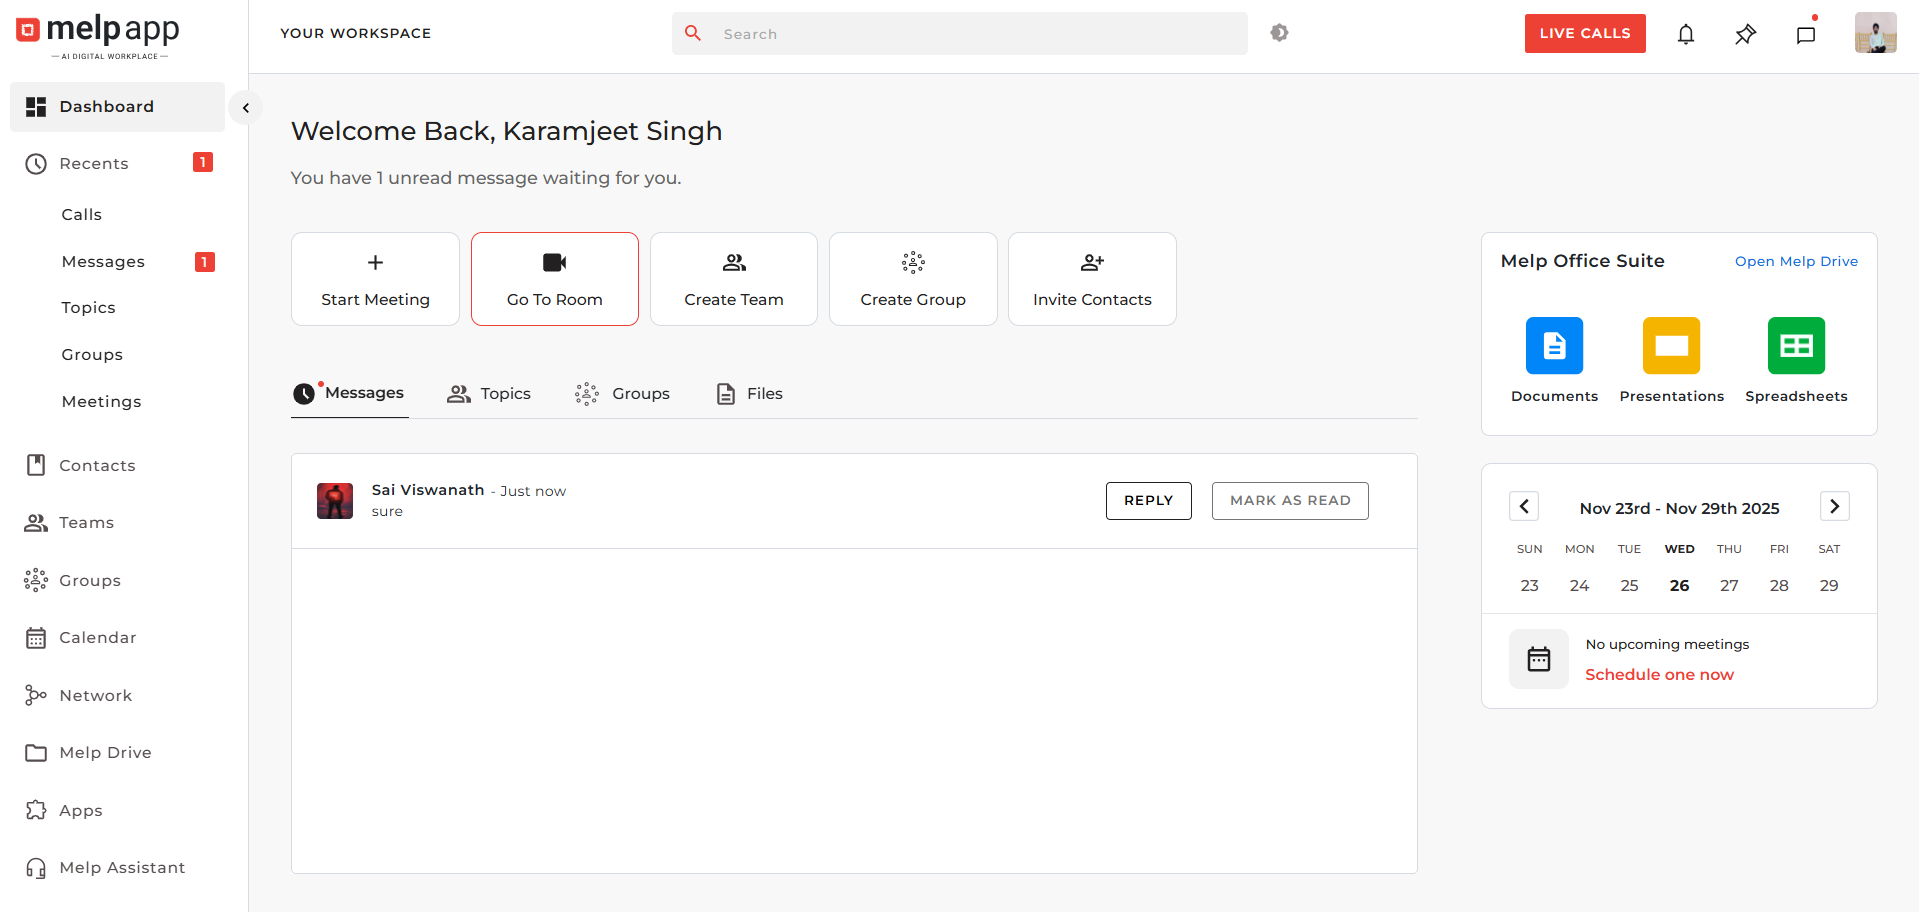Click the upcoming meetings calendar icon
The height and width of the screenshot is (912, 1919).
[1539, 659]
